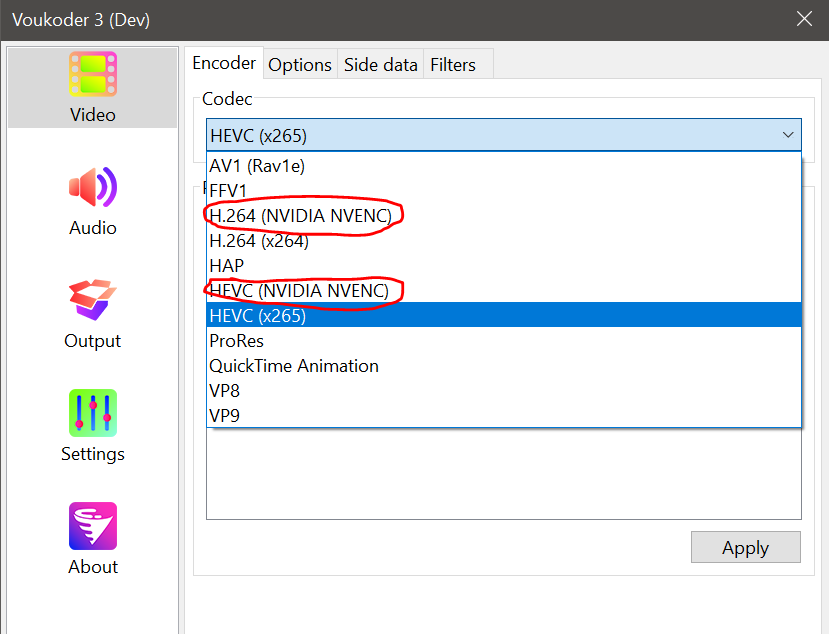The height and width of the screenshot is (634, 829).
Task: Switch to the Encoder tab
Action: (224, 63)
